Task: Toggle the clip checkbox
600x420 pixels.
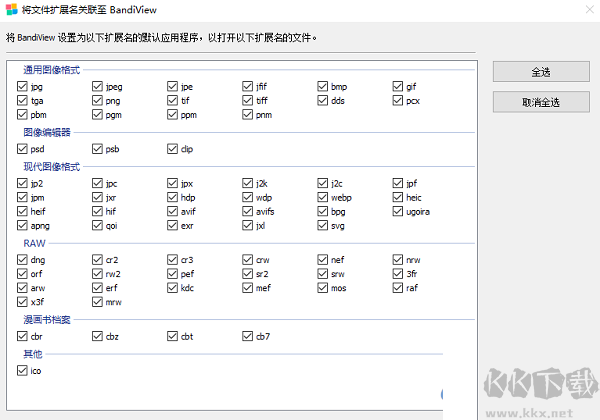Action: coord(172,149)
